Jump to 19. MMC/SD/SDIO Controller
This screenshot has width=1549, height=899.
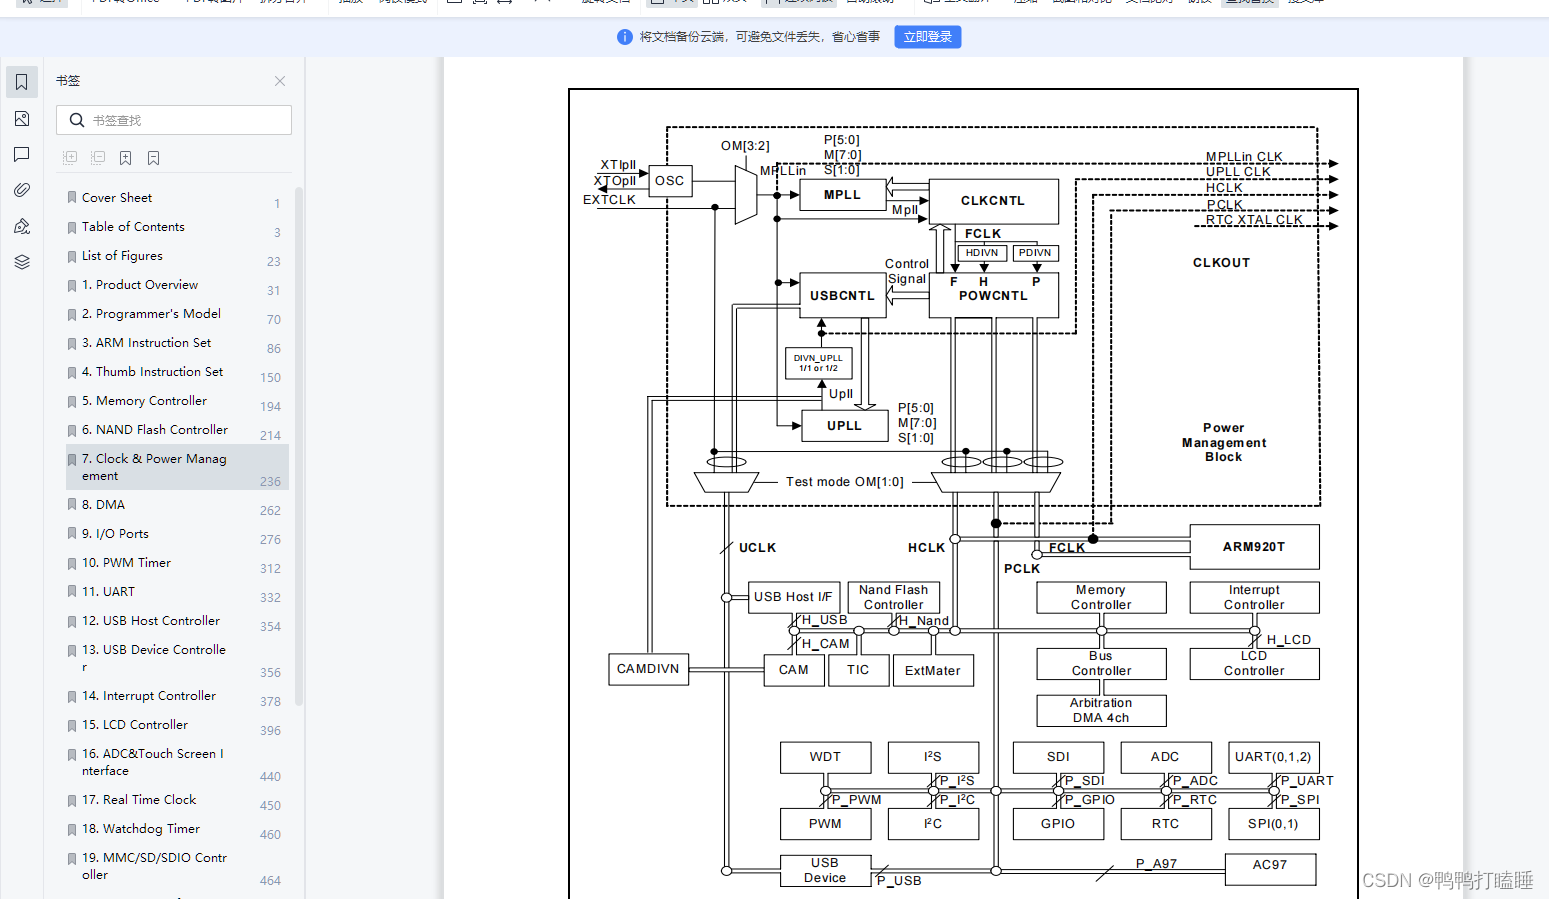click(154, 866)
